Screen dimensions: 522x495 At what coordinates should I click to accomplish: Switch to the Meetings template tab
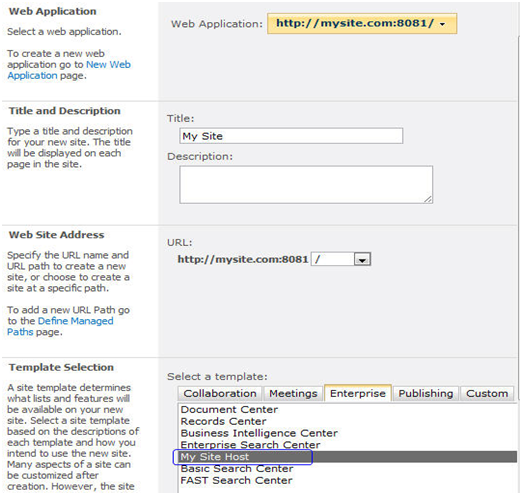tap(293, 393)
